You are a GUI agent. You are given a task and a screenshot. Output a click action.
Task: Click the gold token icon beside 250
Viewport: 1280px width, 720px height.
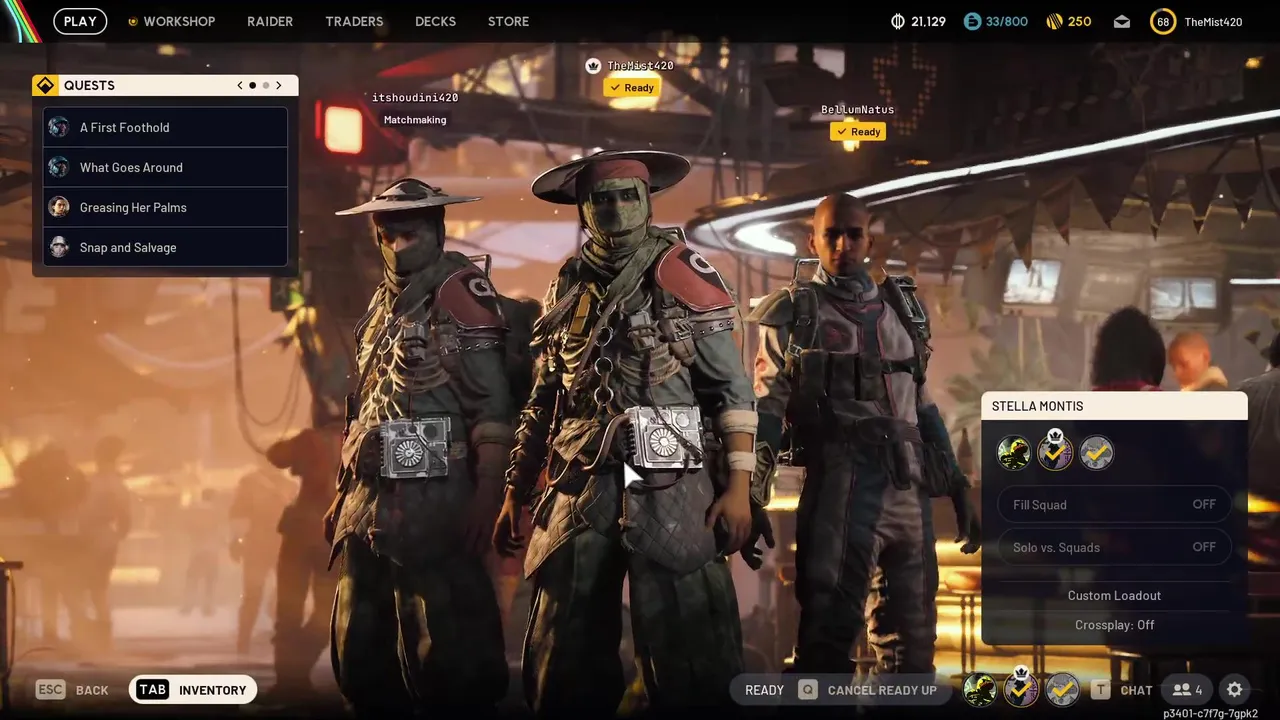pyautogui.click(x=1054, y=21)
